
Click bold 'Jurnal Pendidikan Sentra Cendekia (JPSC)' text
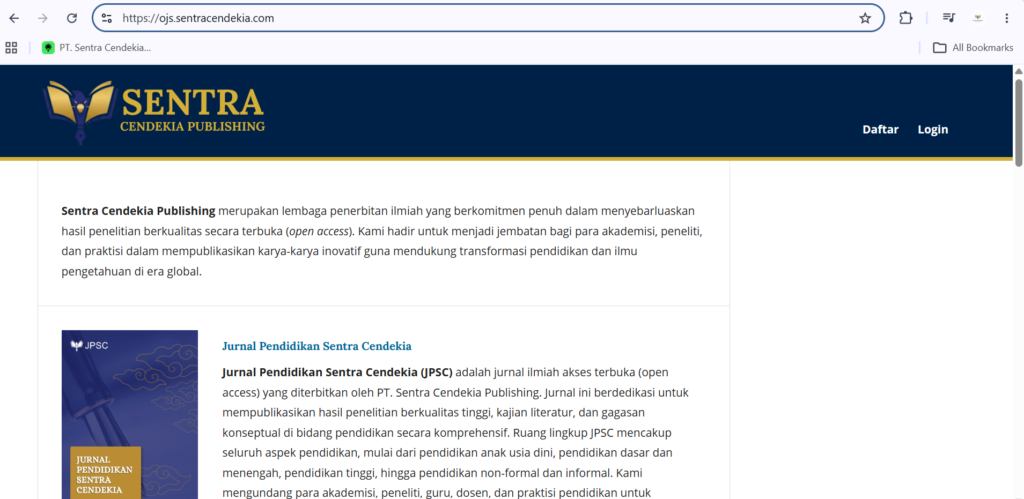[337, 373]
